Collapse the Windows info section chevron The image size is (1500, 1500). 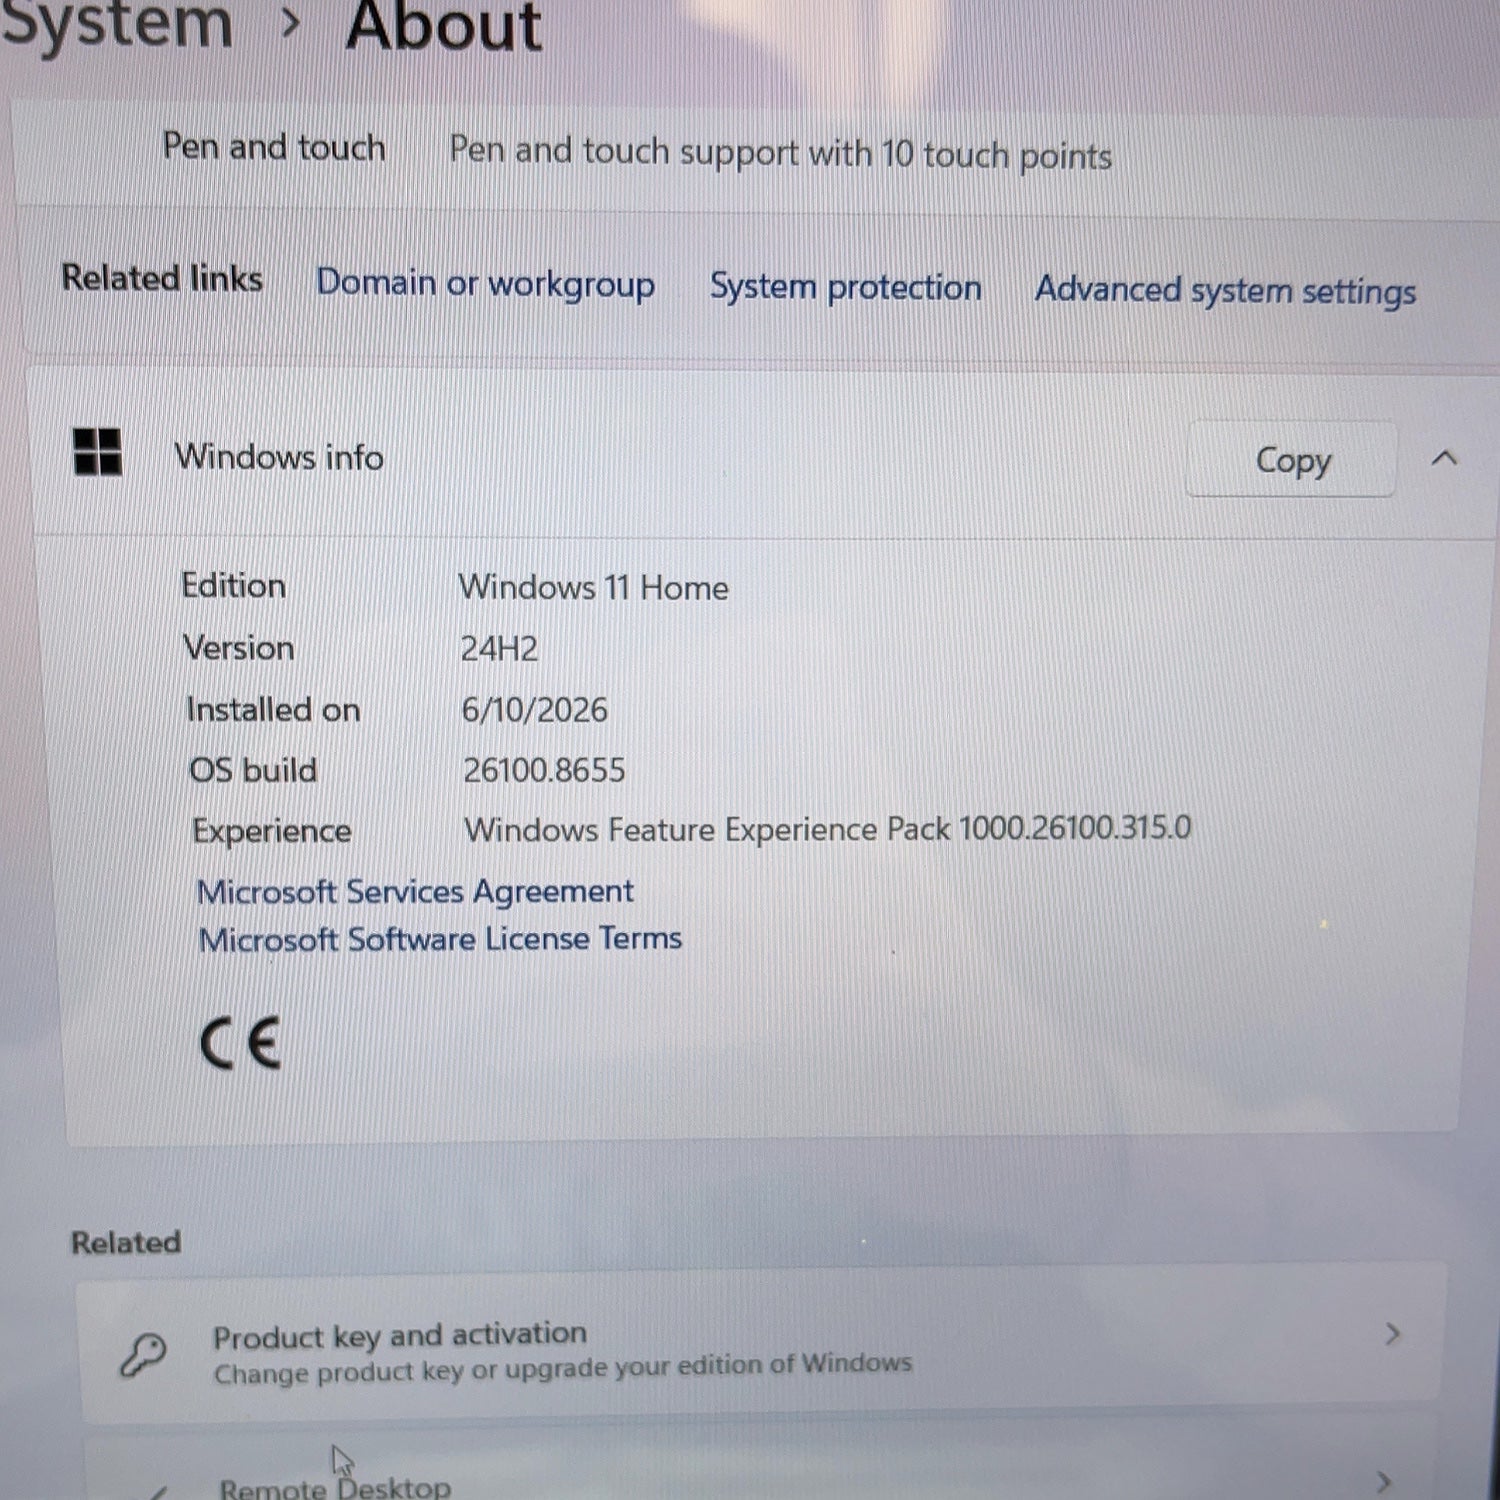1443,458
